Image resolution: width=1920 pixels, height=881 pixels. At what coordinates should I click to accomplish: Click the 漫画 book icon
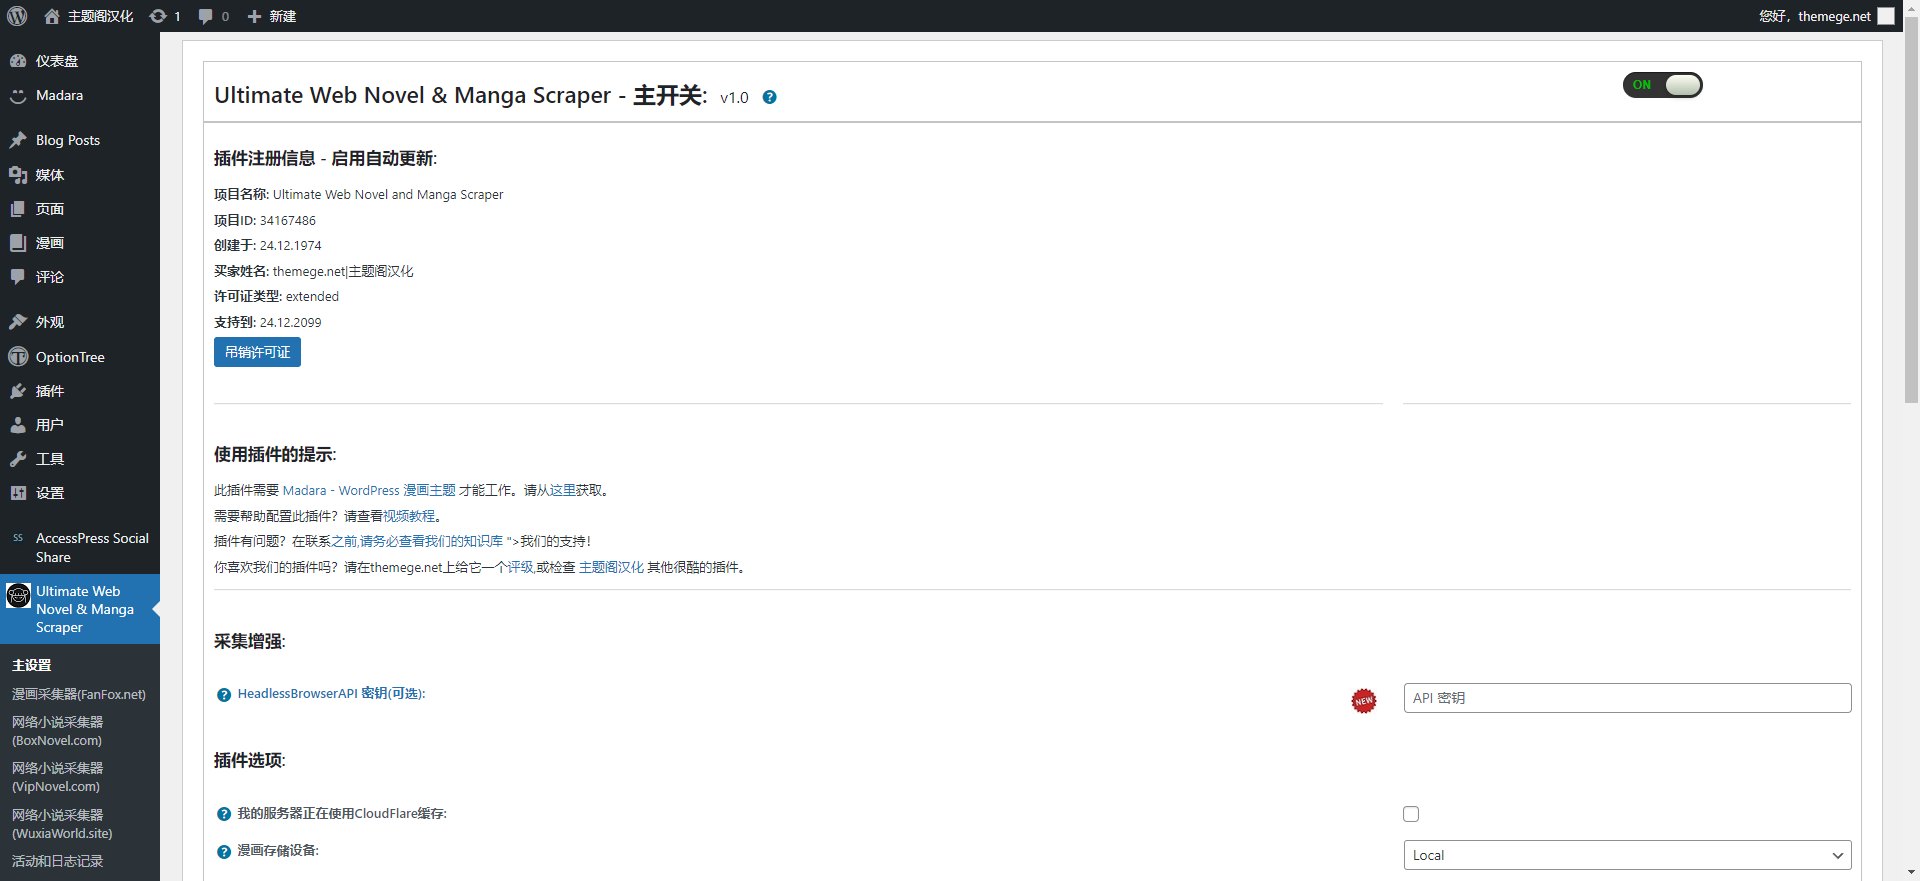coord(18,243)
